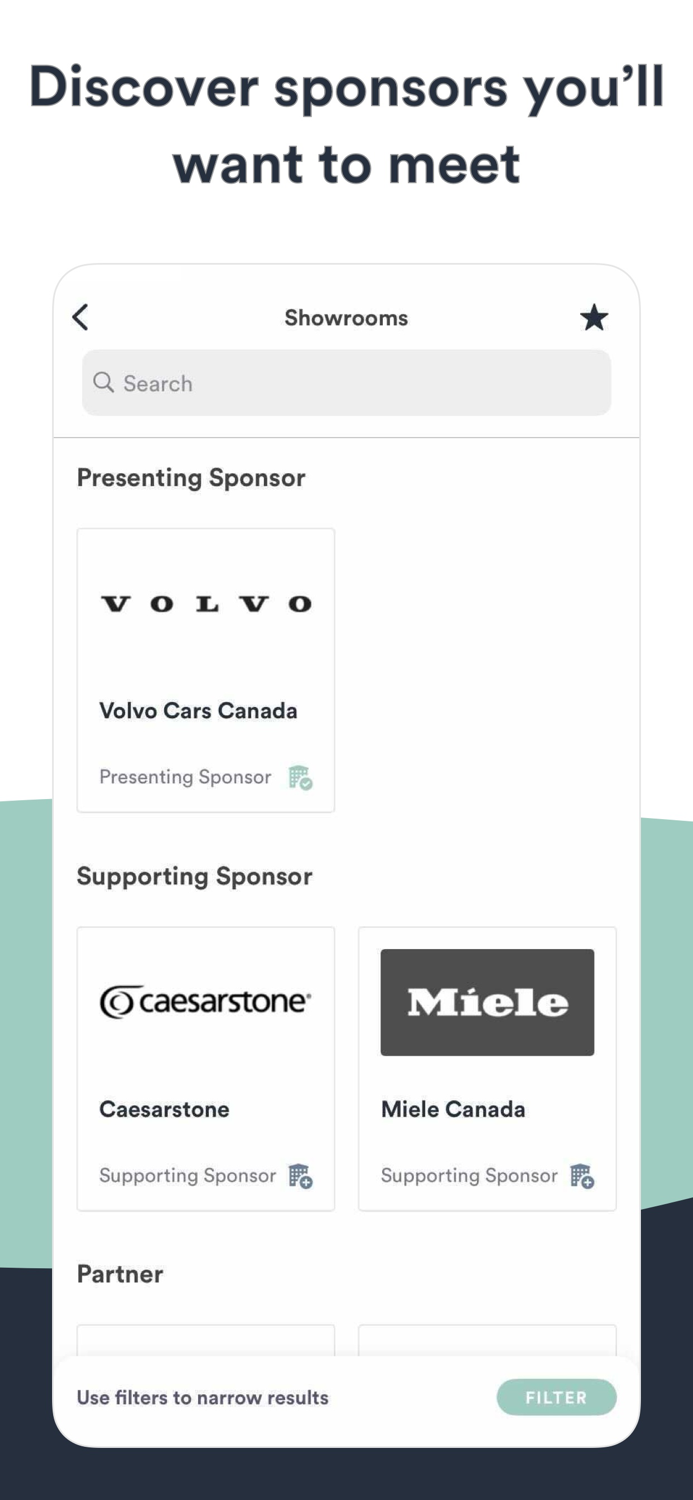Click the Presenting Sponsor section heading
The image size is (693, 1500).
click(x=191, y=478)
